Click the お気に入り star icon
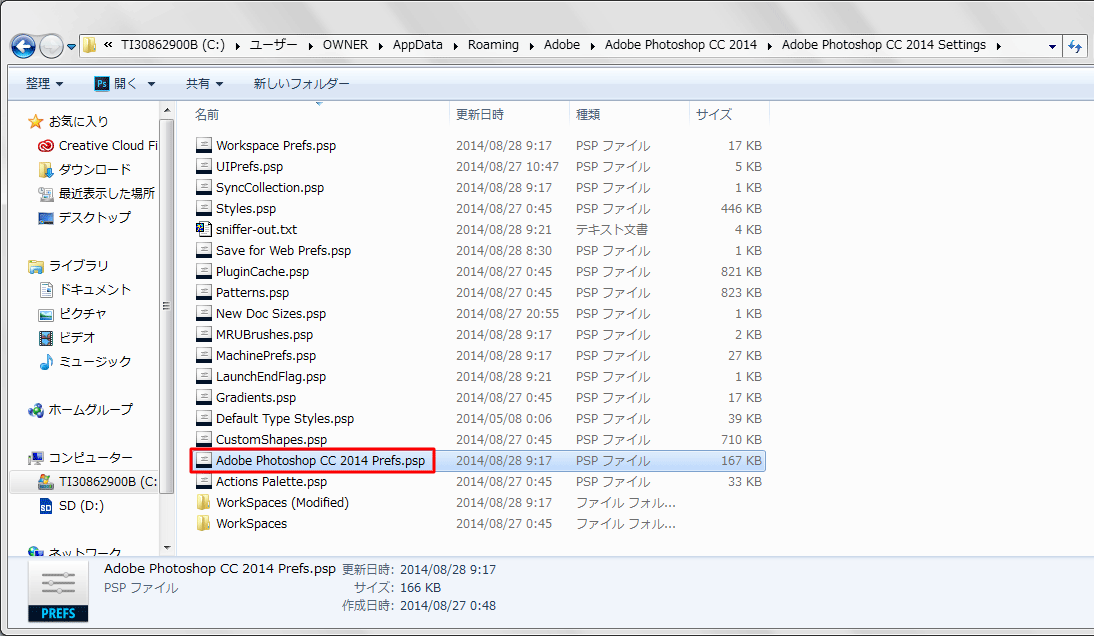The width and height of the screenshot is (1094, 636). (36, 122)
